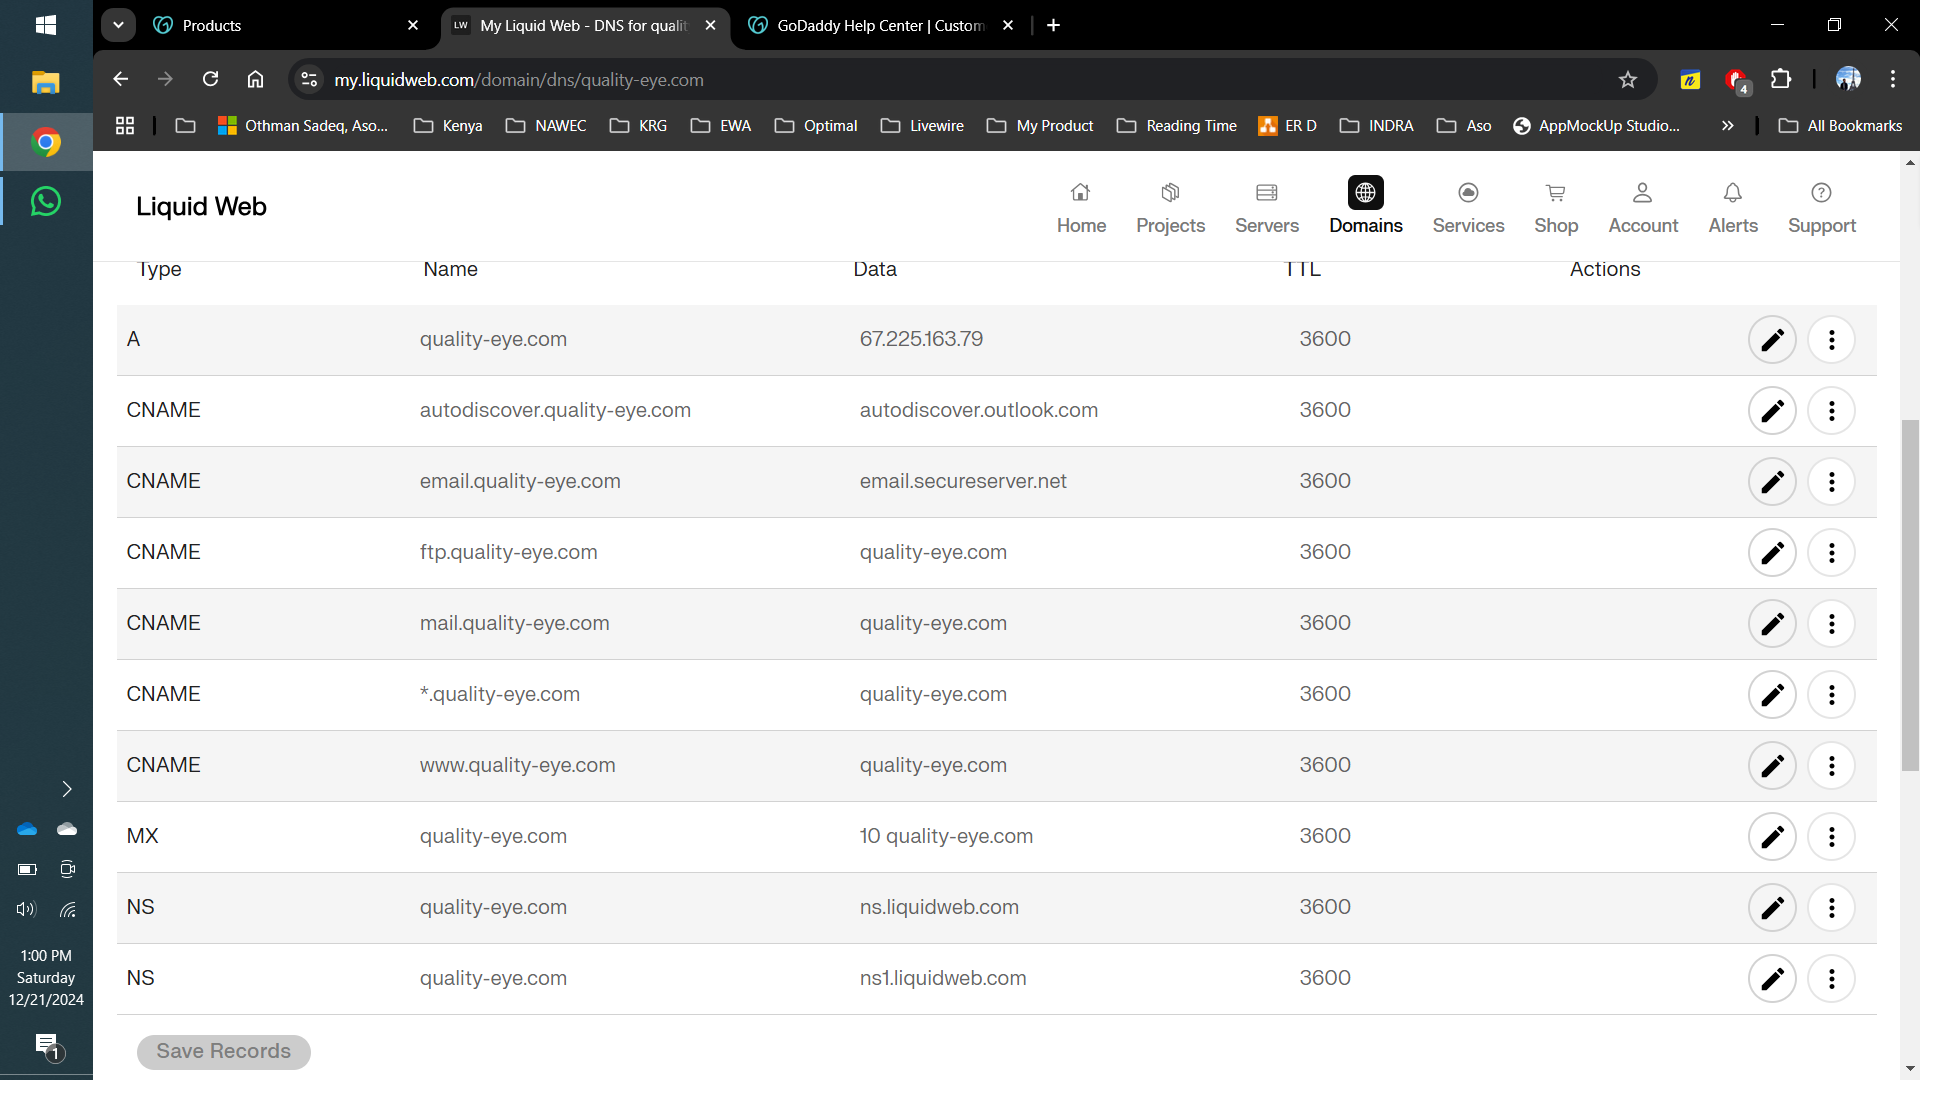
Task: Open WhatsApp from the taskbar
Action: 46,201
